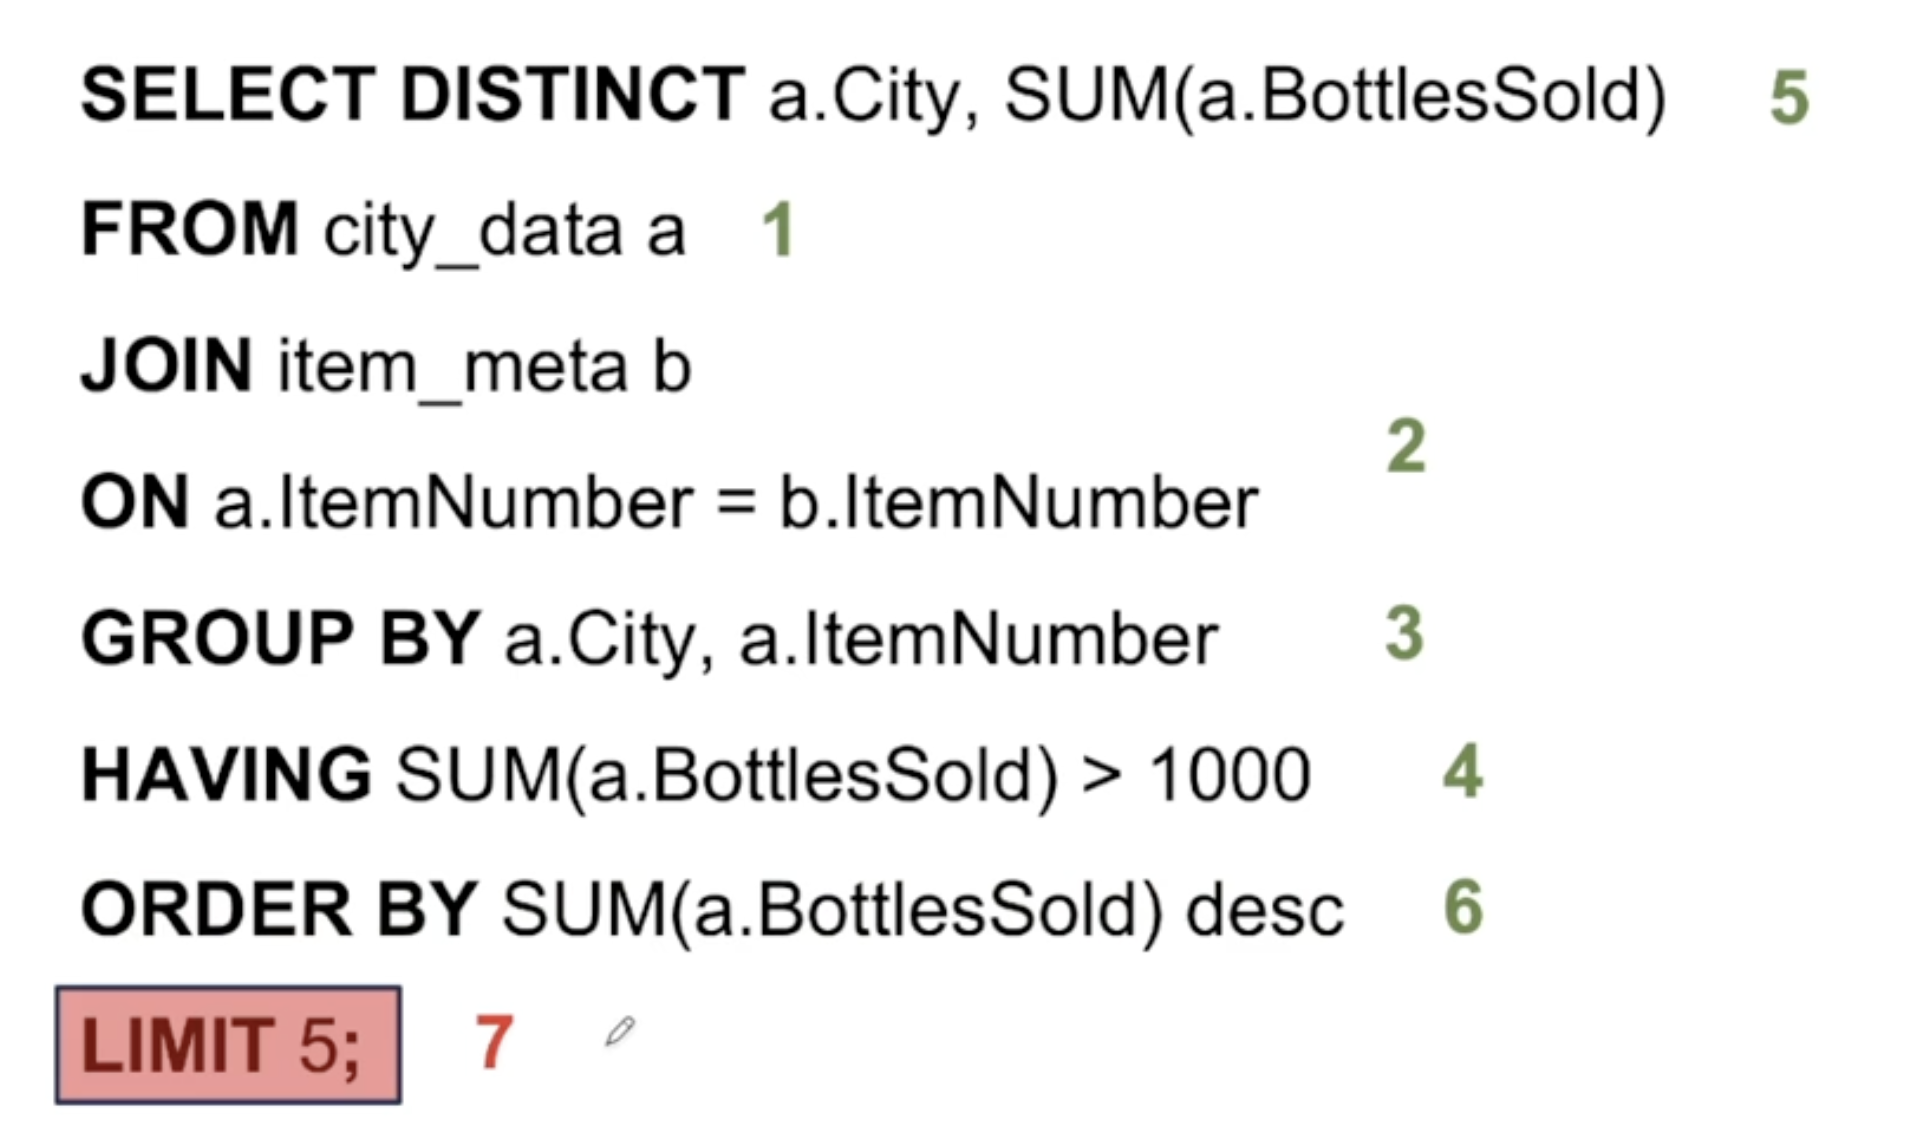Click the ORDER BY keyword
The height and width of the screenshot is (1128, 1916).
[279, 909]
